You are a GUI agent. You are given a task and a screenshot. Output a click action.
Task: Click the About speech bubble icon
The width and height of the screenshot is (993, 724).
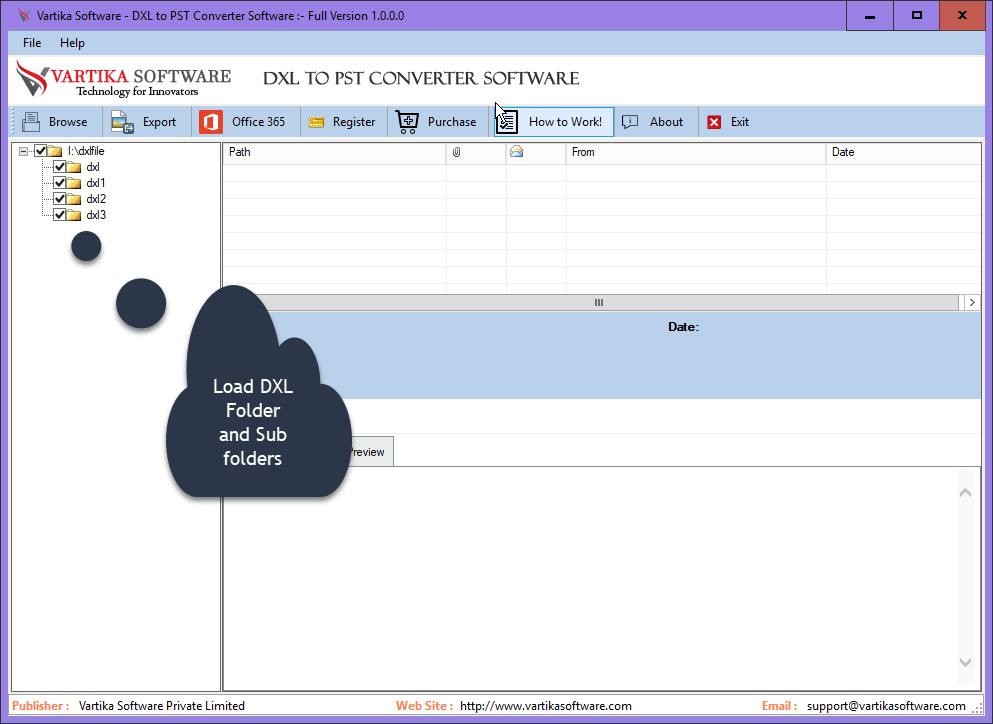tap(629, 122)
